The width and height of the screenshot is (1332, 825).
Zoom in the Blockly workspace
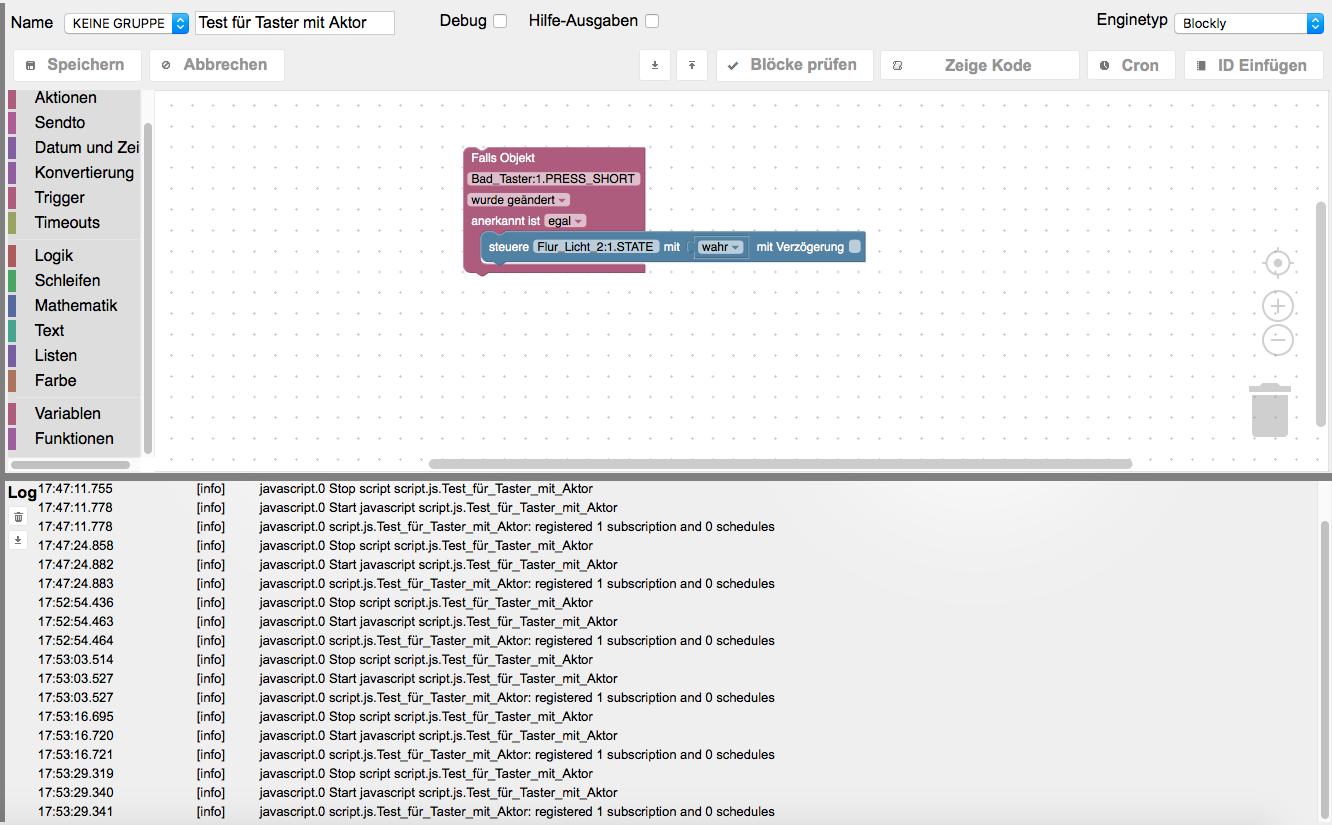pyautogui.click(x=1277, y=306)
